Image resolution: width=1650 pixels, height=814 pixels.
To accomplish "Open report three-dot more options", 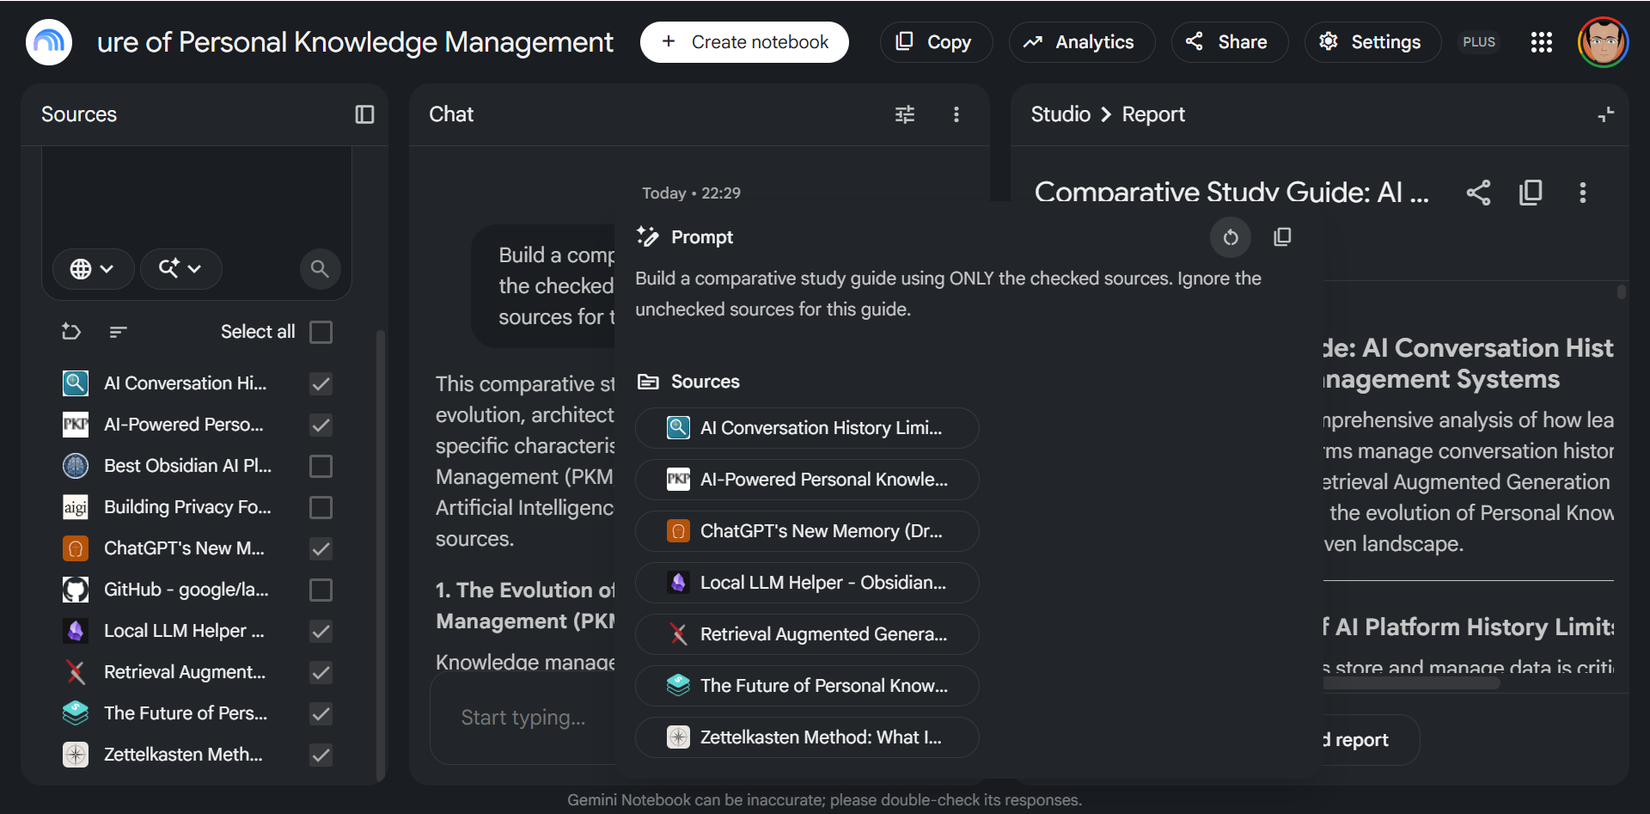I will (x=1583, y=192).
